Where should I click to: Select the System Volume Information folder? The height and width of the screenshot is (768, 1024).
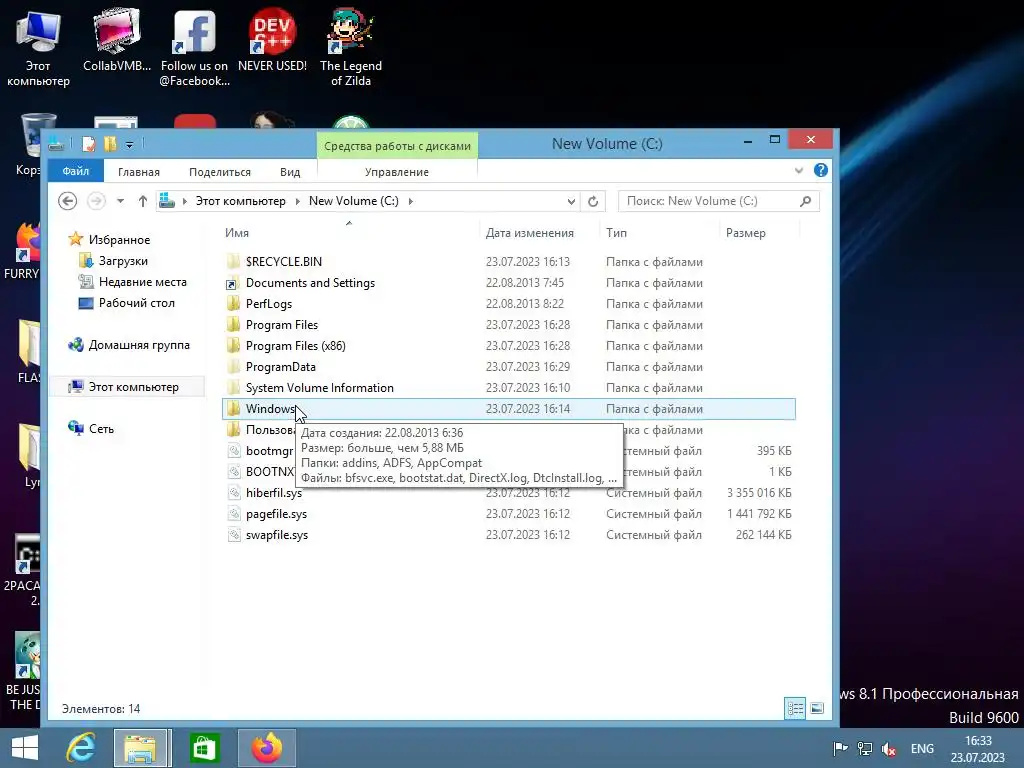coord(319,387)
